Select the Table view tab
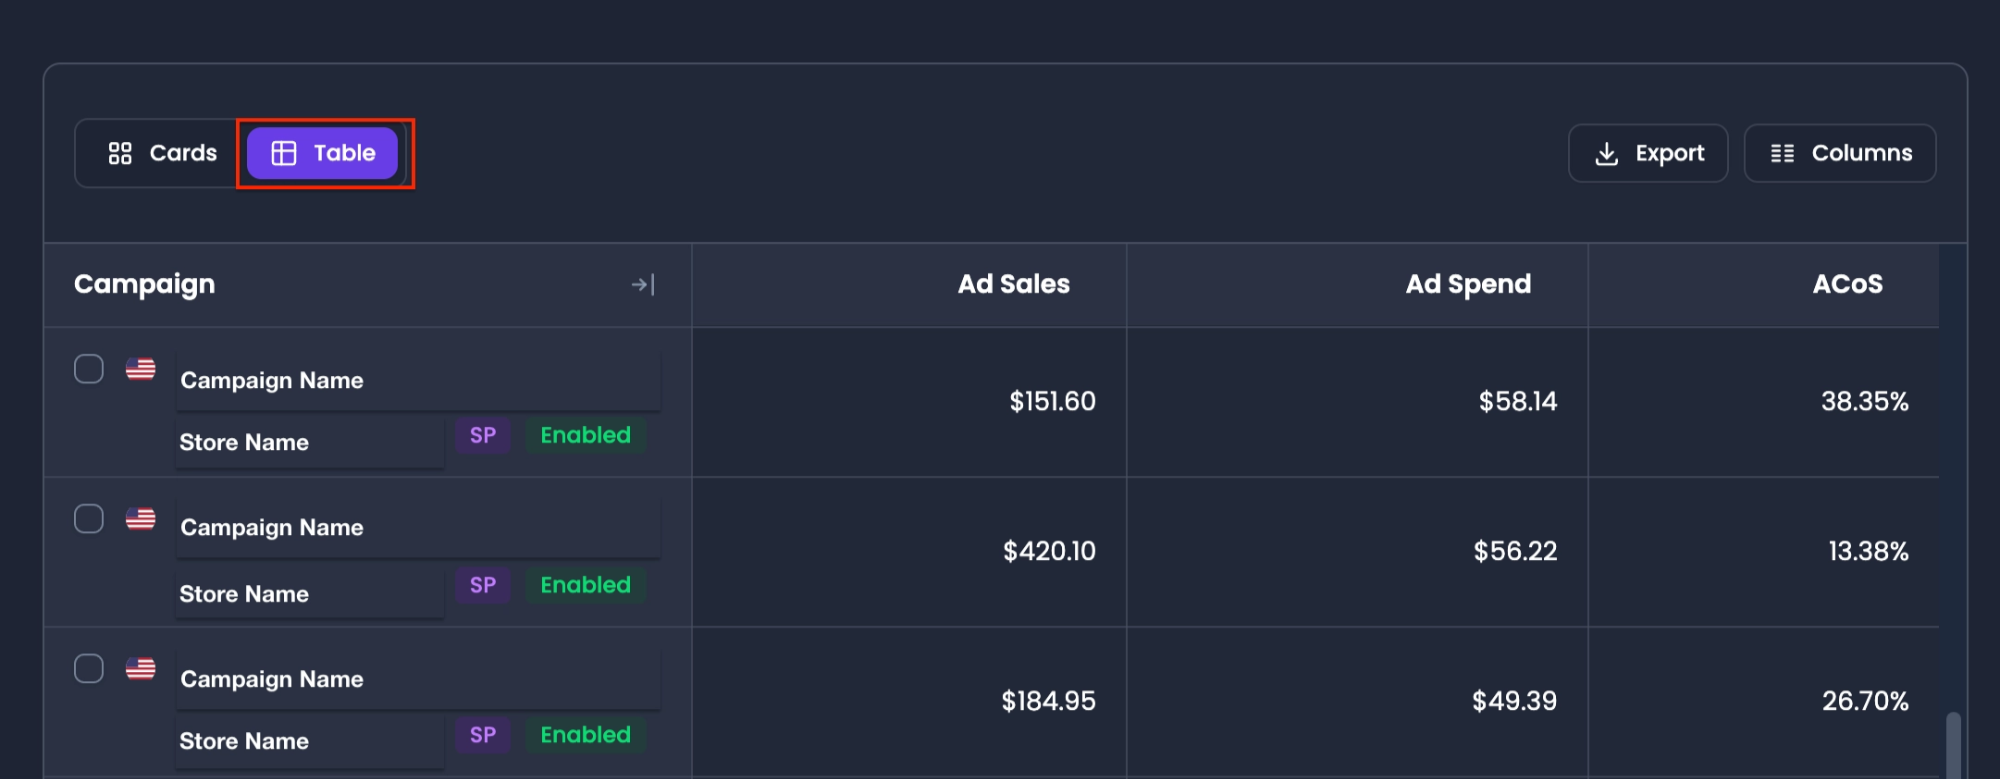Image resolution: width=2000 pixels, height=779 pixels. coord(322,153)
